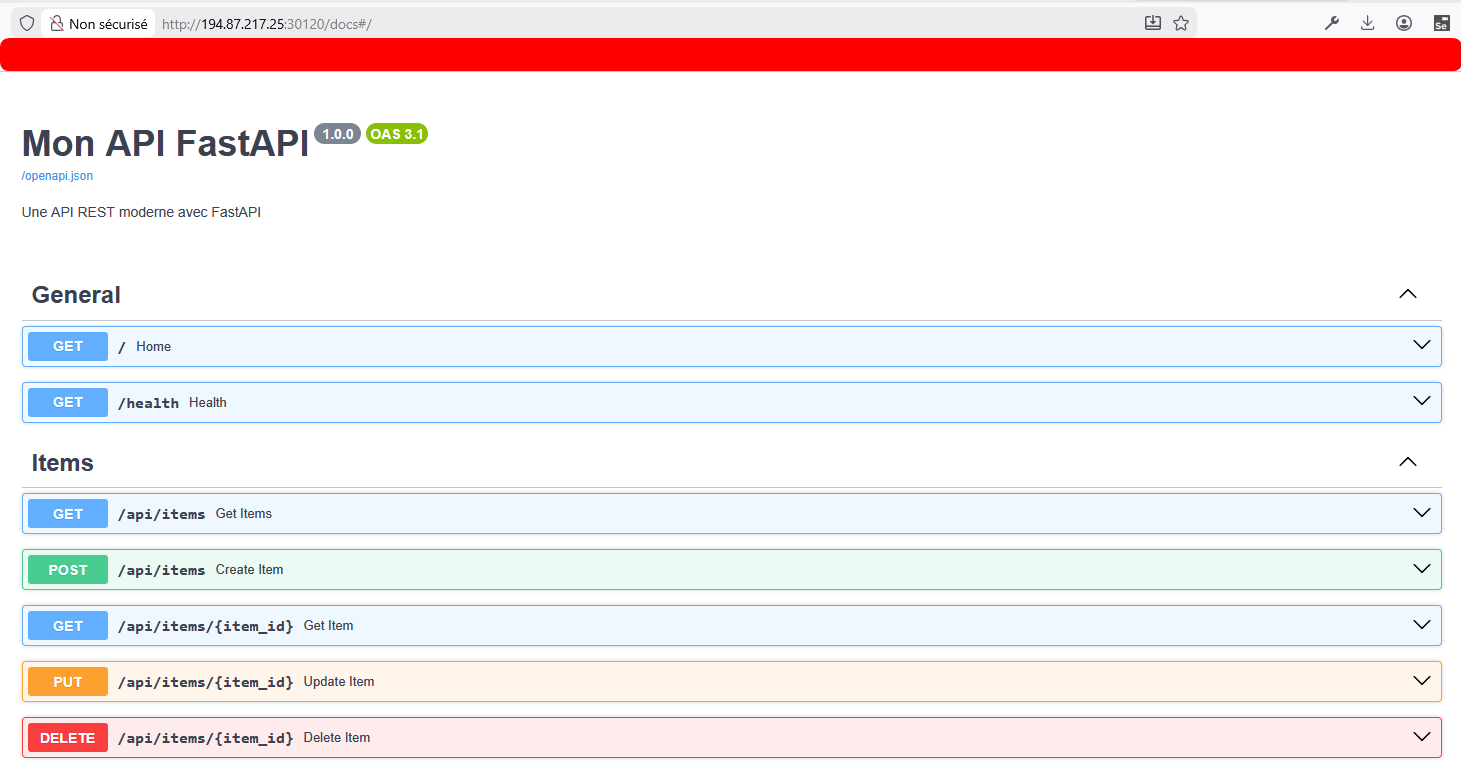
Task: Click the GET button for Home endpoint
Action: (x=68, y=346)
